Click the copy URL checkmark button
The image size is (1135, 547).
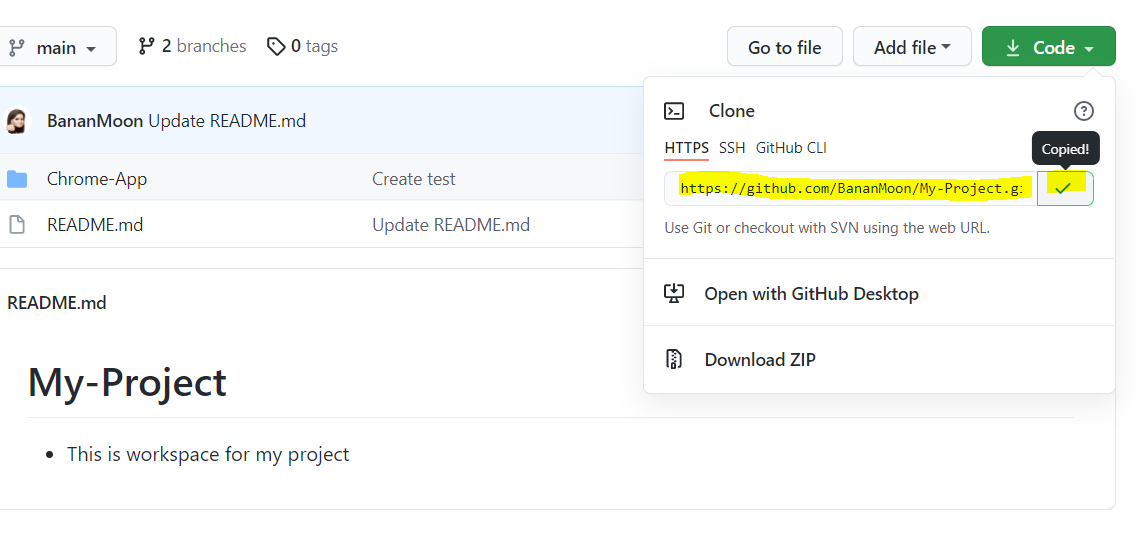[1065, 189]
